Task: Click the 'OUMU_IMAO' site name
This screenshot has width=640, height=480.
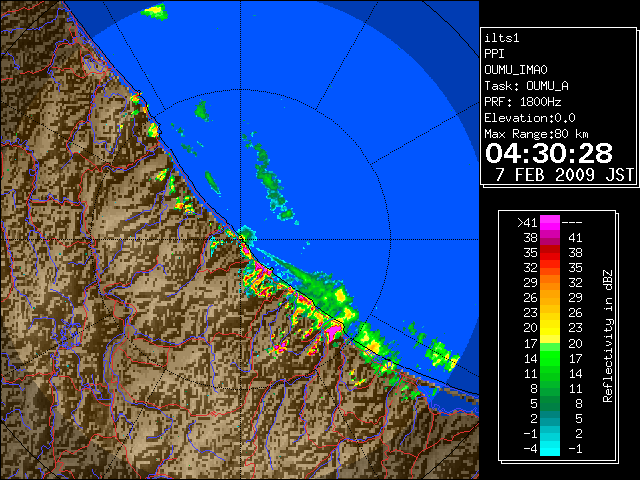Action: 516,70
